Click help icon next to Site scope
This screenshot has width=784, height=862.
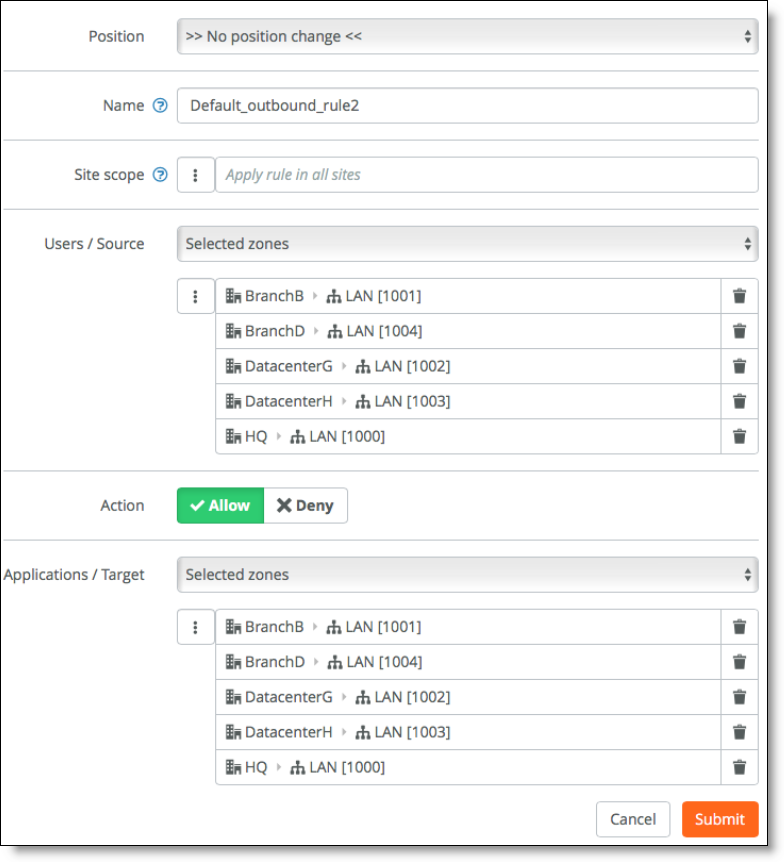[x=160, y=174]
